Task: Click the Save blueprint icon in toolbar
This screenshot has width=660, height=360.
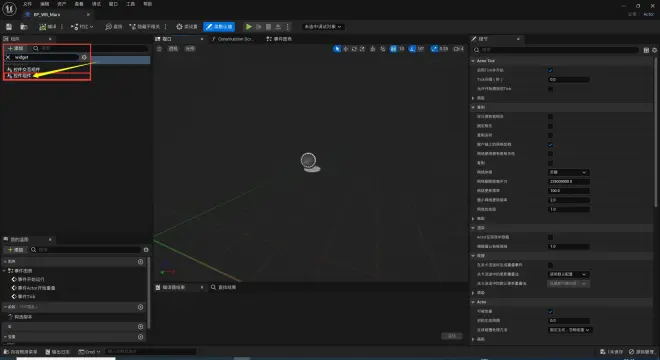Action: 9,27
